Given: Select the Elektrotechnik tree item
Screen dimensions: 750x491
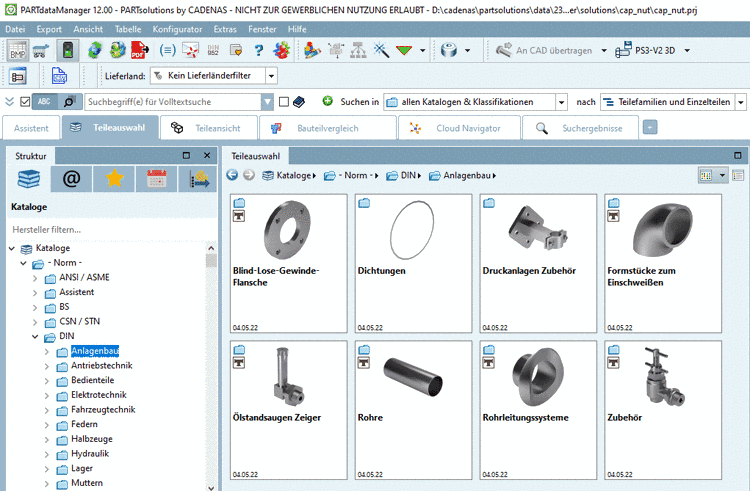Looking at the screenshot, I should tap(99, 395).
